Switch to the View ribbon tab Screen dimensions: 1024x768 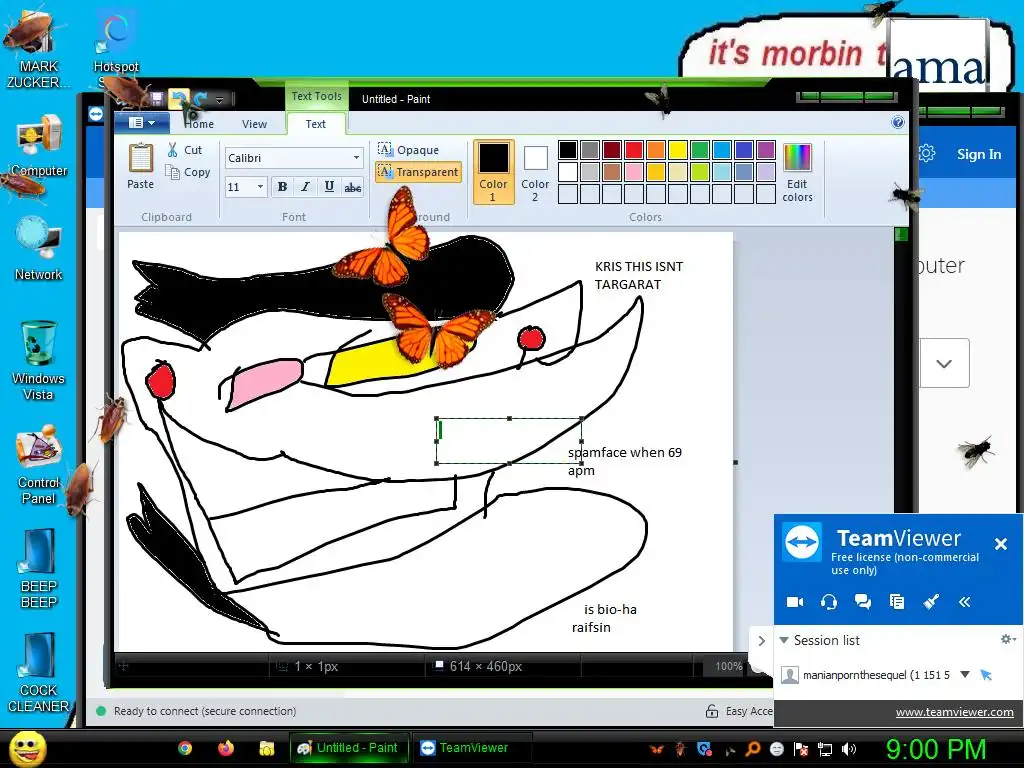[x=254, y=124]
